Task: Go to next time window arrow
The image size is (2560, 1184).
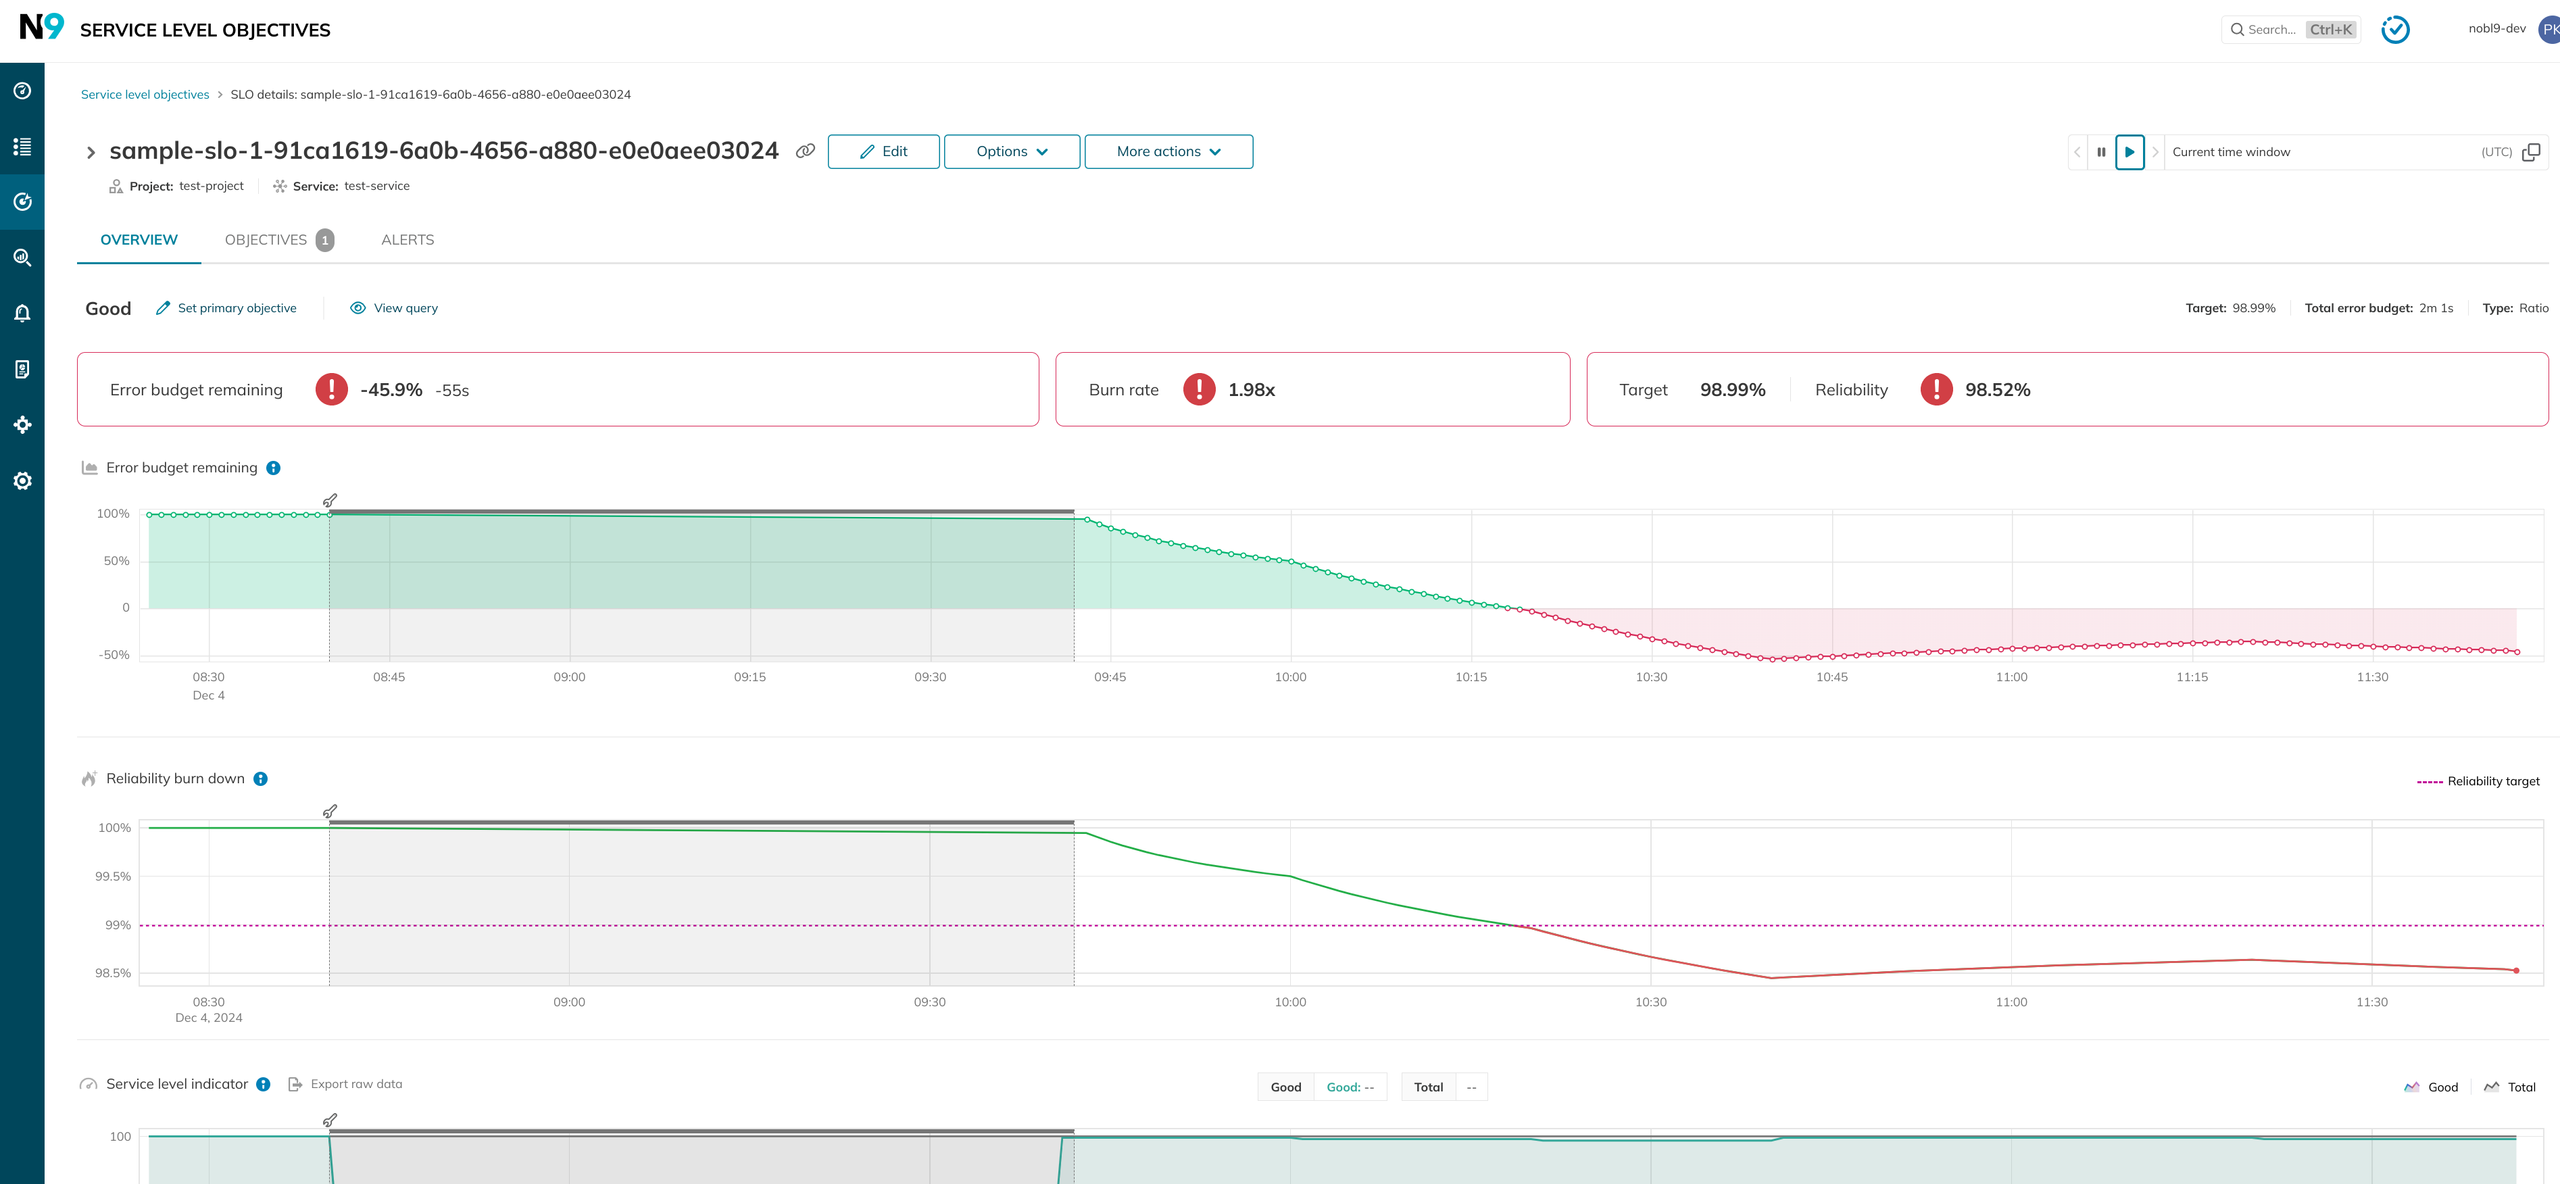Action: pyautogui.click(x=2155, y=152)
